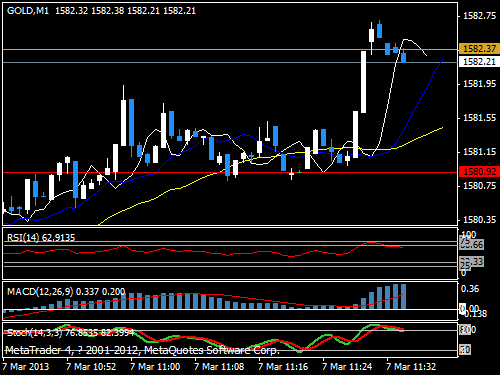
Task: Select the MACD(12,26,9) indicator label
Action: 66,292
